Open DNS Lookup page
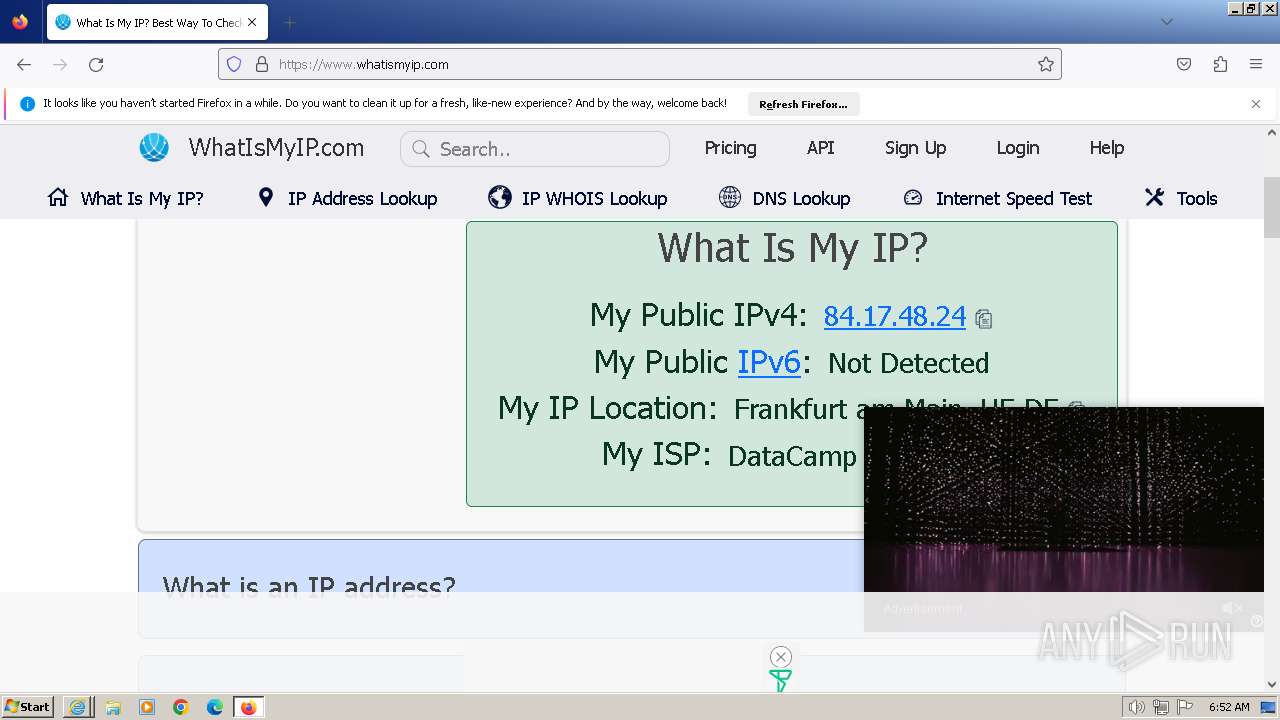The image size is (1280, 720). [784, 198]
